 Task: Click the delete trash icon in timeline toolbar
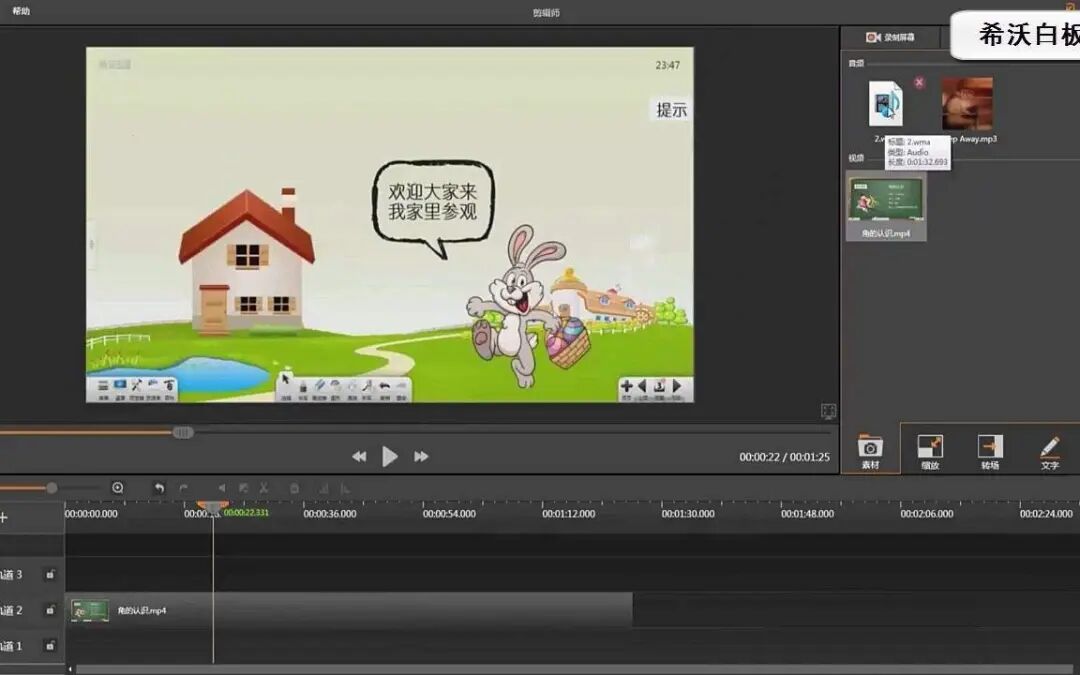click(x=294, y=488)
